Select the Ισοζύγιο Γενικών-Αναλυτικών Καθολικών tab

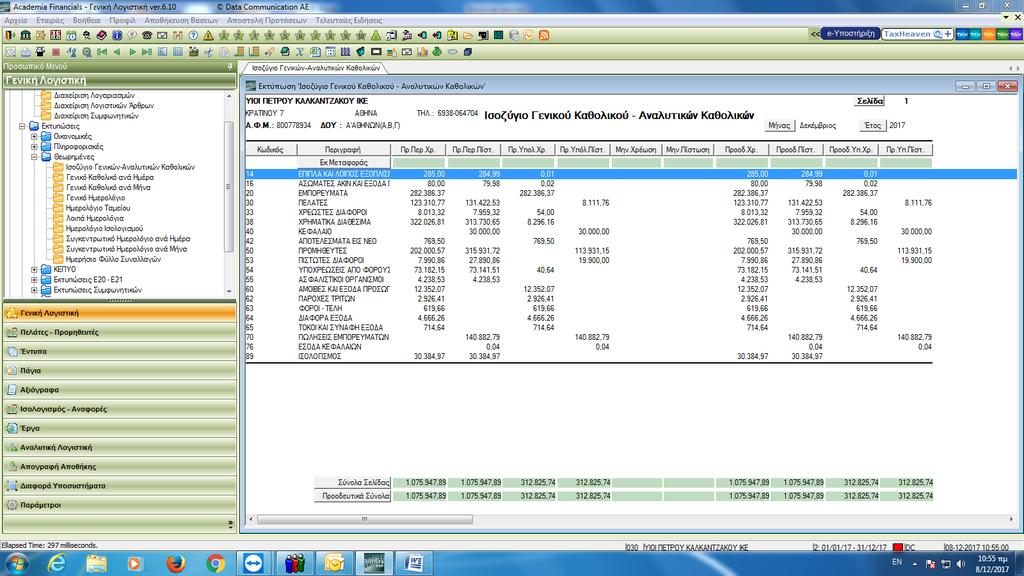tap(315, 68)
